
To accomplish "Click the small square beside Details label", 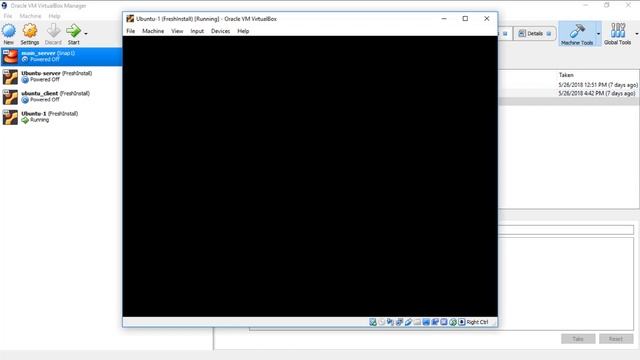I will [x=549, y=34].
